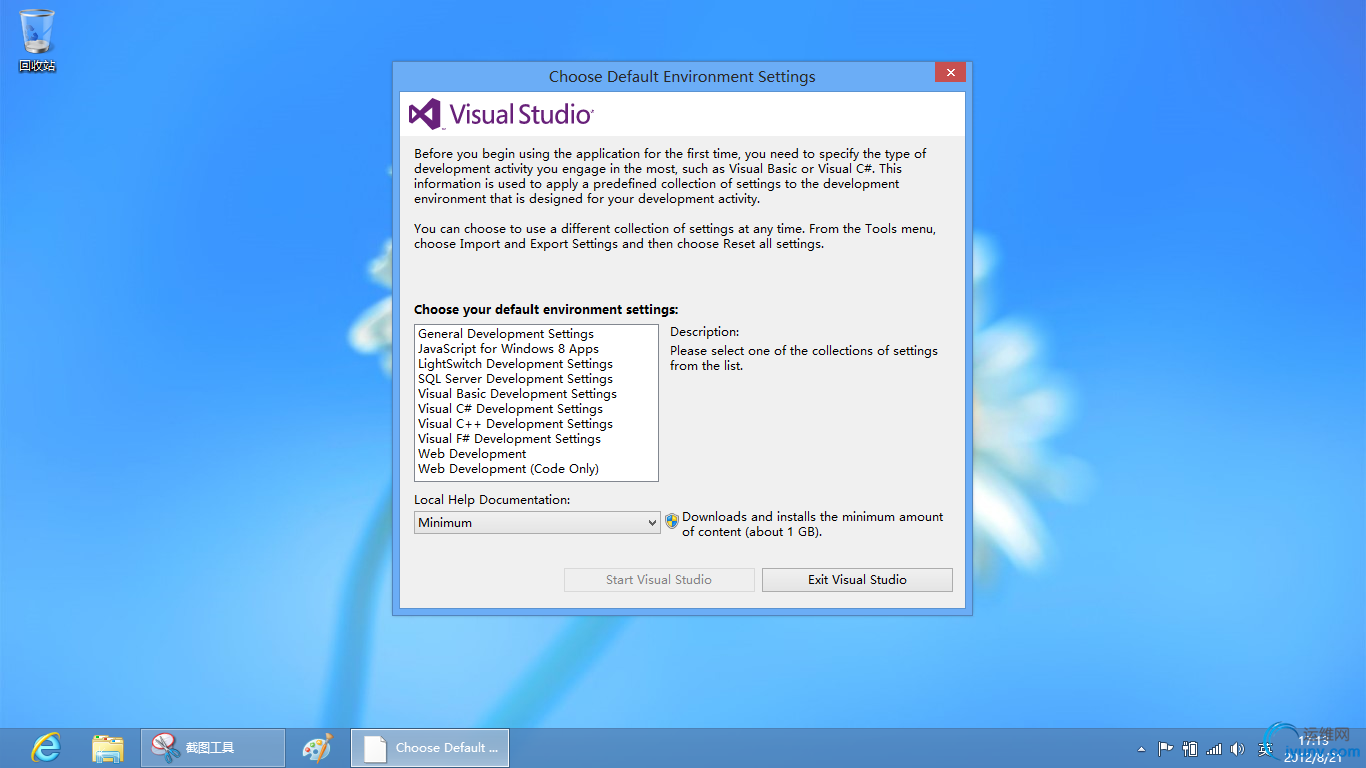Click the Start Visual Studio button

coord(659,580)
